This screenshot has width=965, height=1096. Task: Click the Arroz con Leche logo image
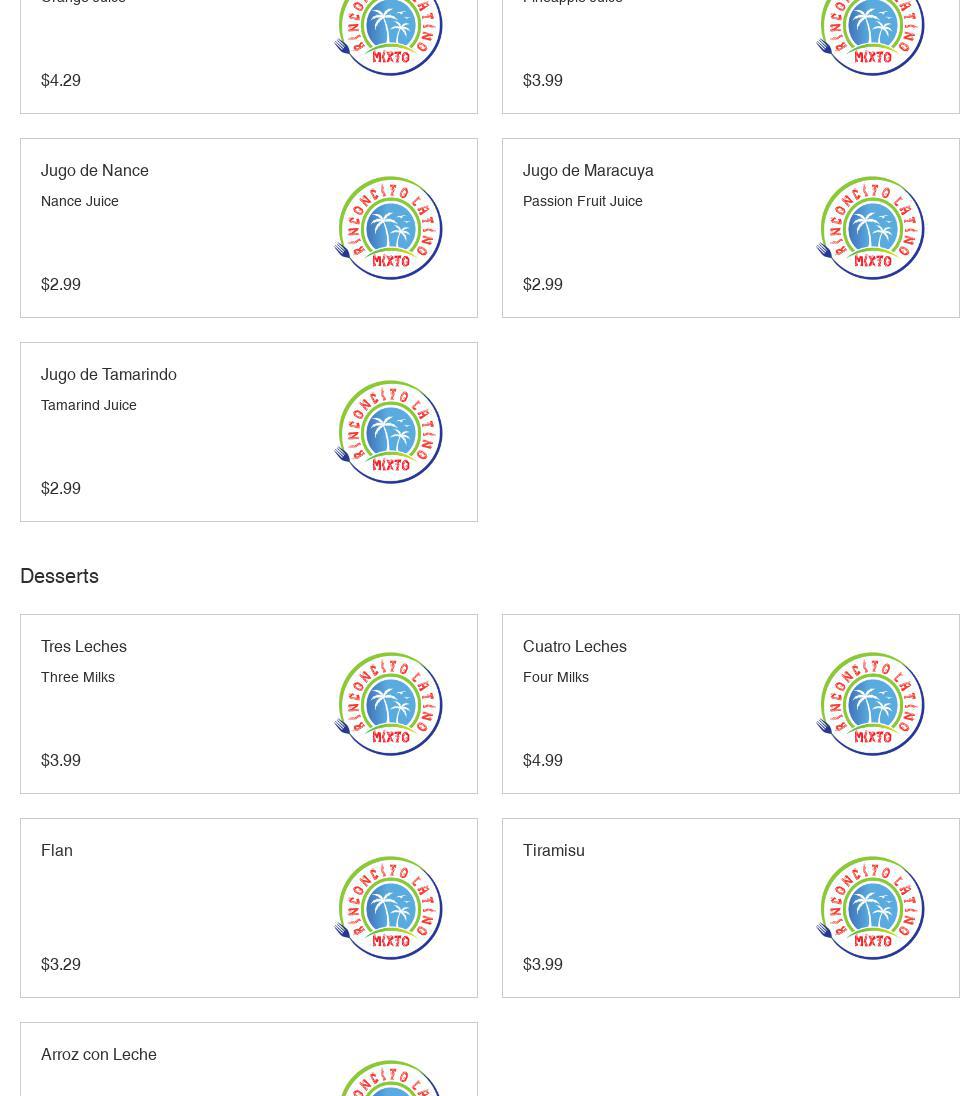click(388, 1078)
